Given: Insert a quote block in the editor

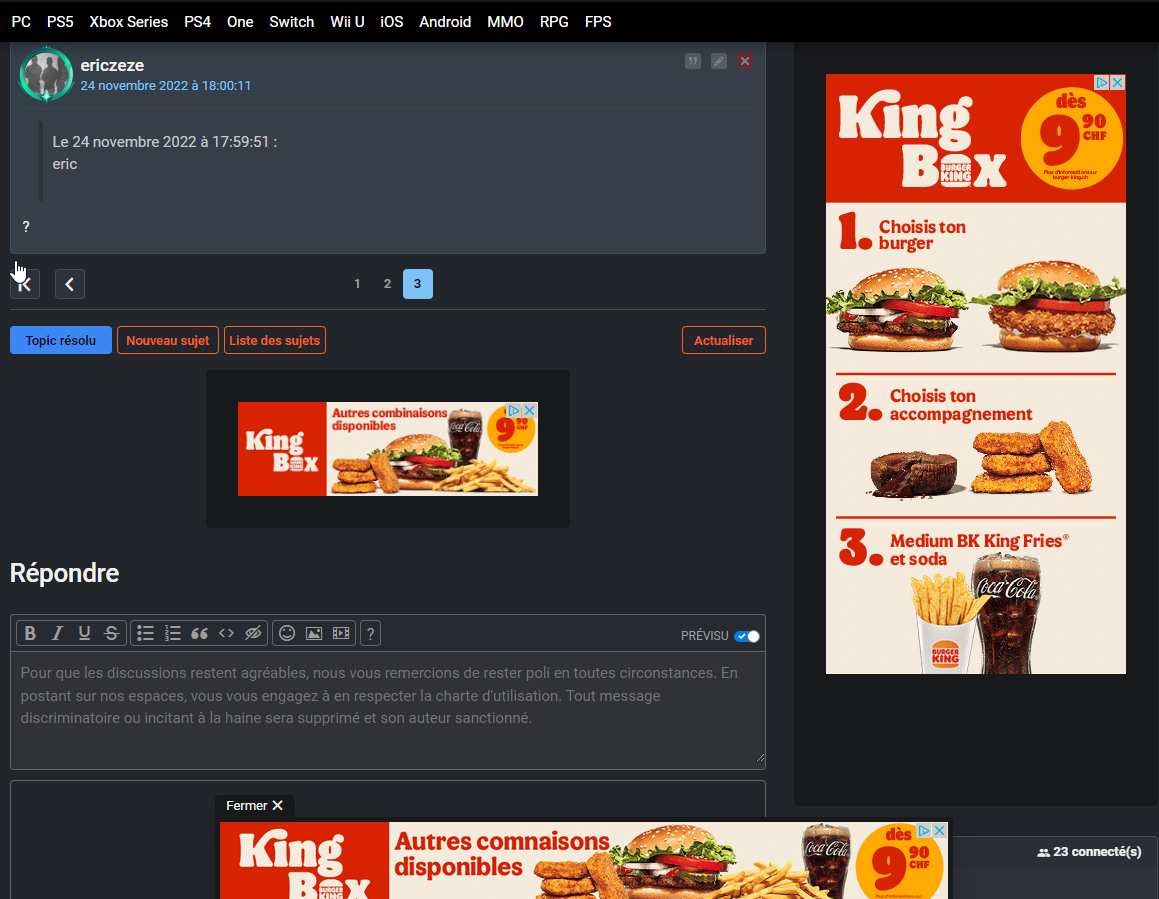Looking at the screenshot, I should pos(199,633).
